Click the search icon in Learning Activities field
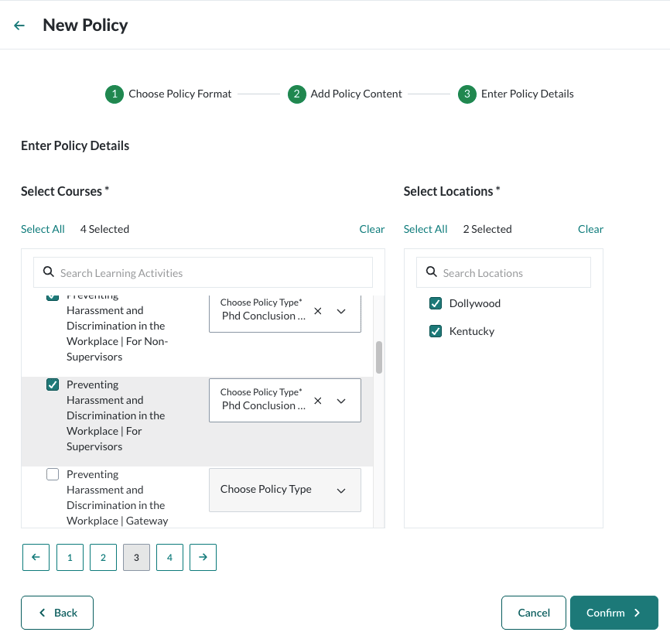Image resolution: width=670 pixels, height=639 pixels. (48, 272)
